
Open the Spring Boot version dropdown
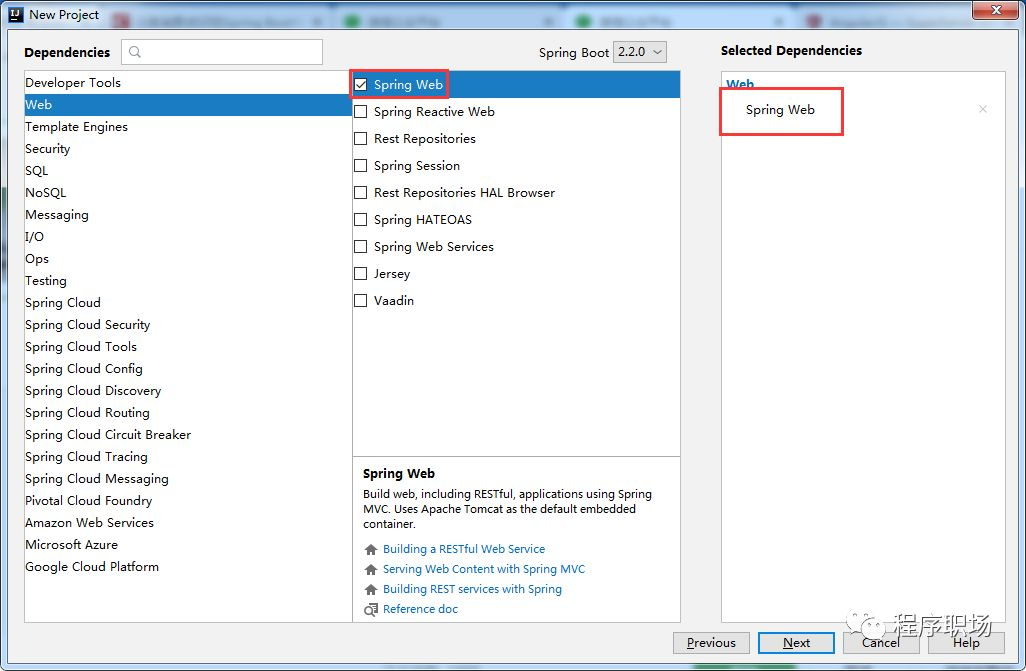(x=639, y=52)
